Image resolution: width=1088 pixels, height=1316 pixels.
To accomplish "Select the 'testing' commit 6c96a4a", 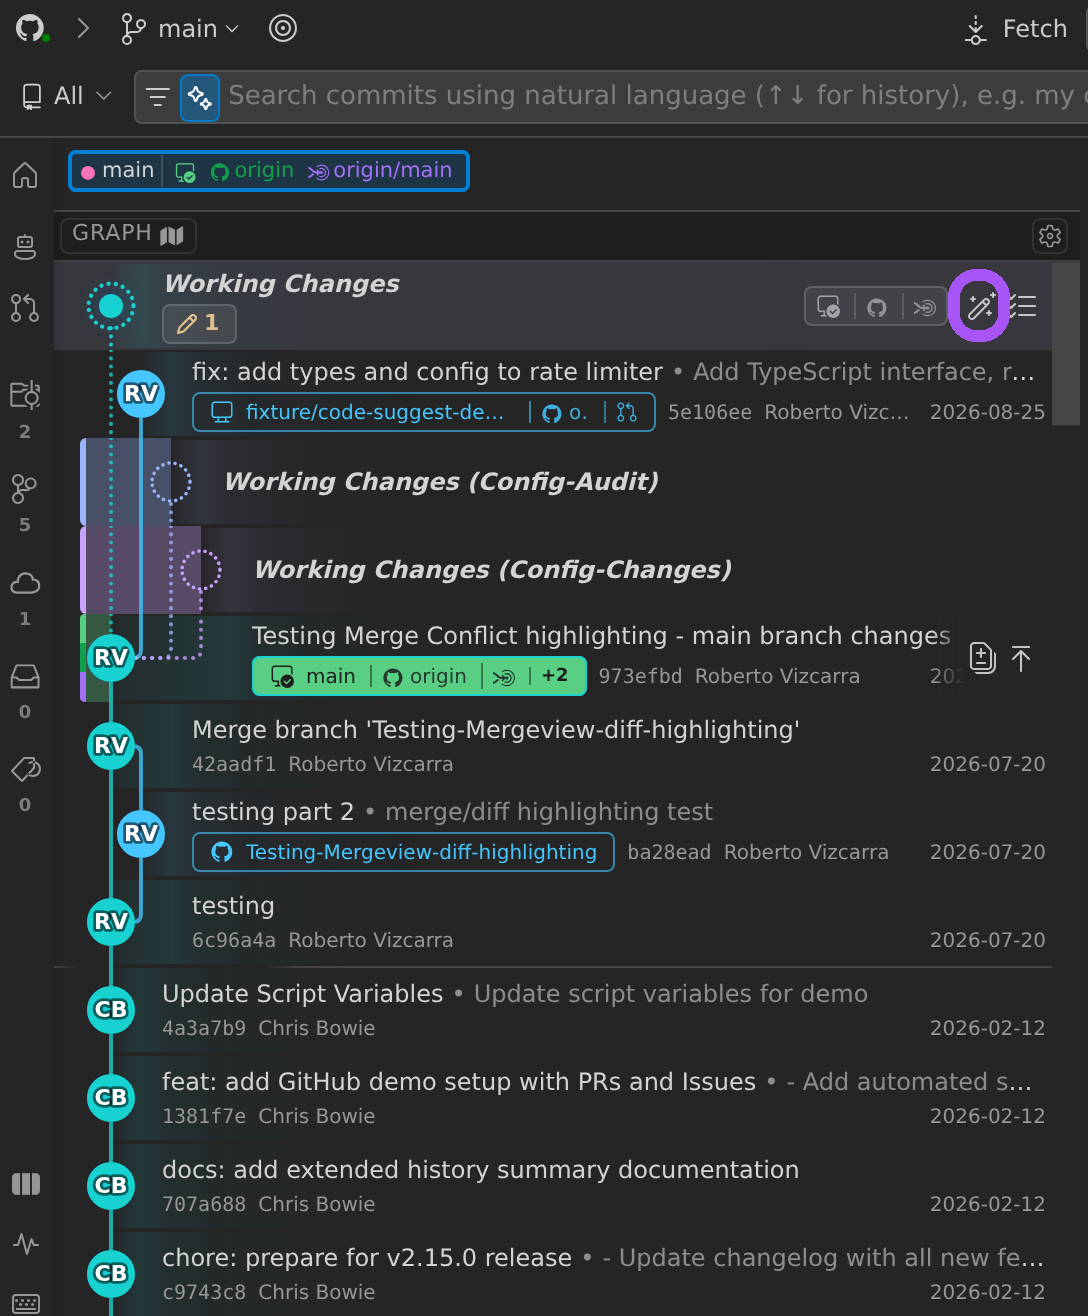I will [553, 922].
